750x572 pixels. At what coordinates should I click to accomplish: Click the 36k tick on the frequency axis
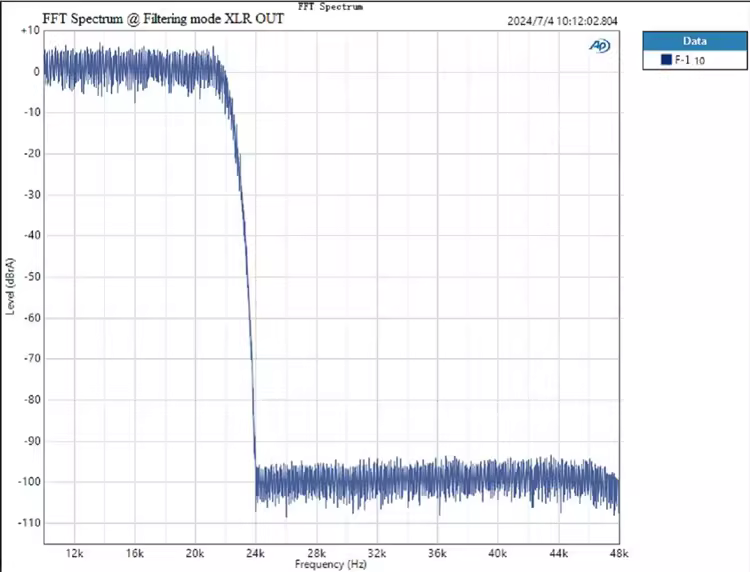[437, 552]
